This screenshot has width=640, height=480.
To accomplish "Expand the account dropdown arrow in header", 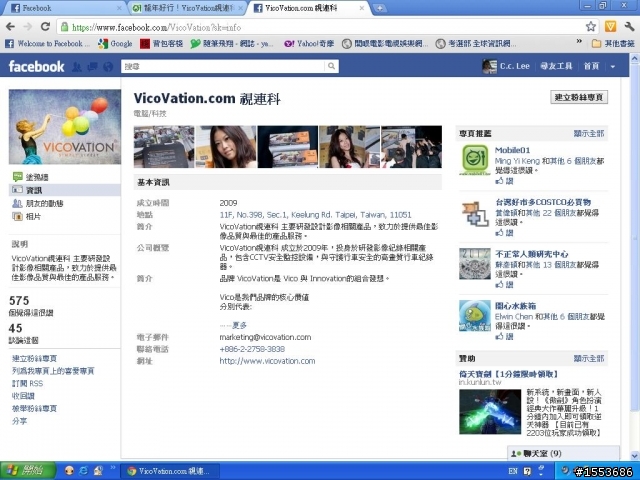I will (613, 67).
